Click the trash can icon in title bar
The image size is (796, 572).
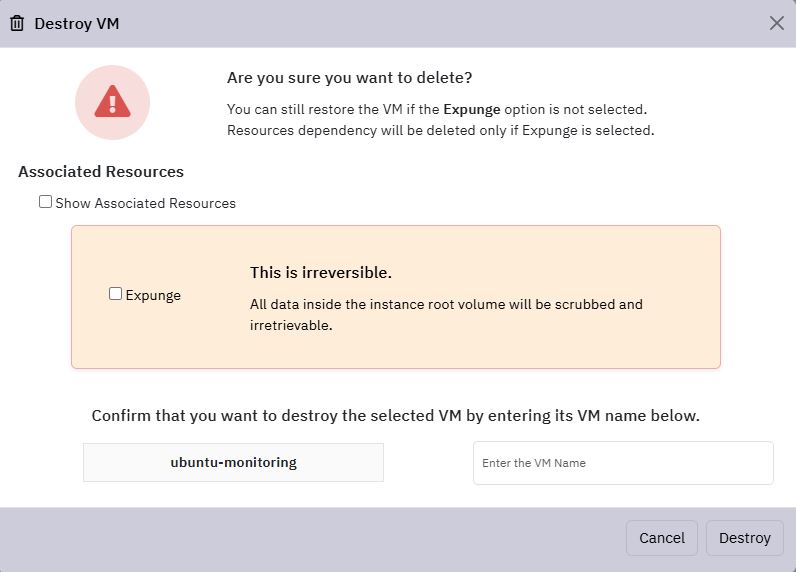coord(17,23)
